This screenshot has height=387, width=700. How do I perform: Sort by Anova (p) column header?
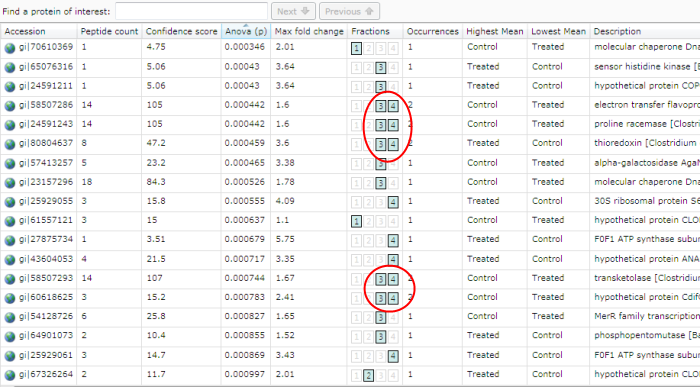point(246,31)
